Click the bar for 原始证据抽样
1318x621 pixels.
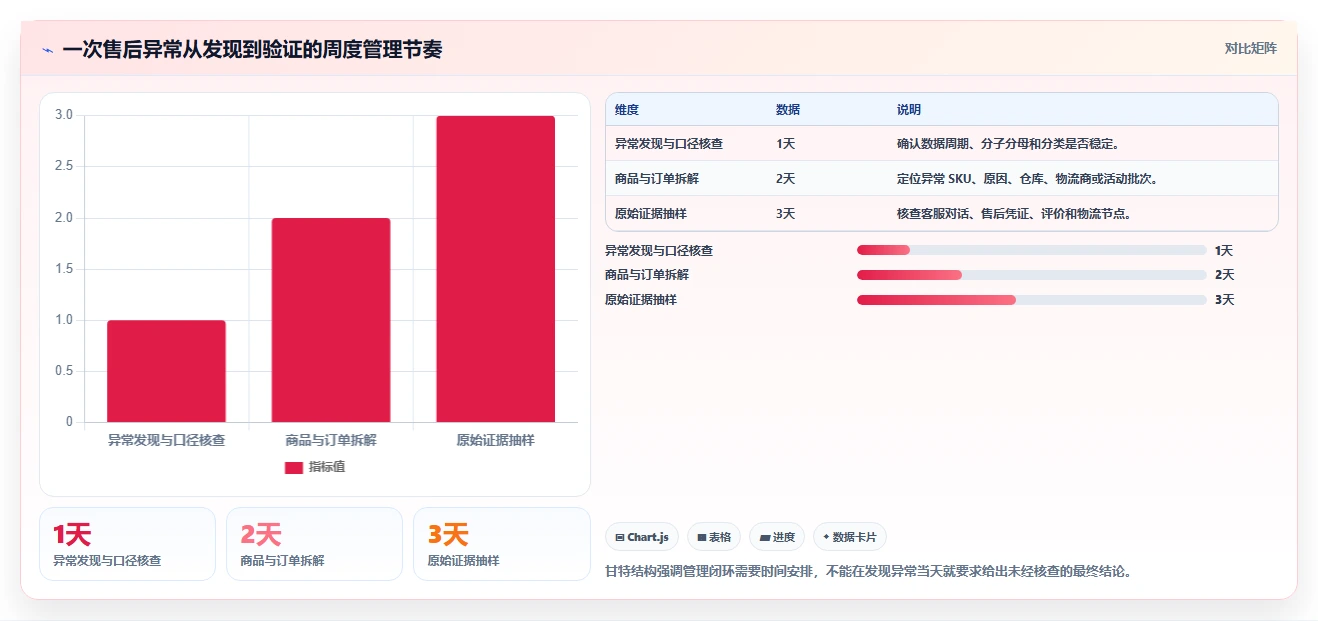click(x=495, y=269)
